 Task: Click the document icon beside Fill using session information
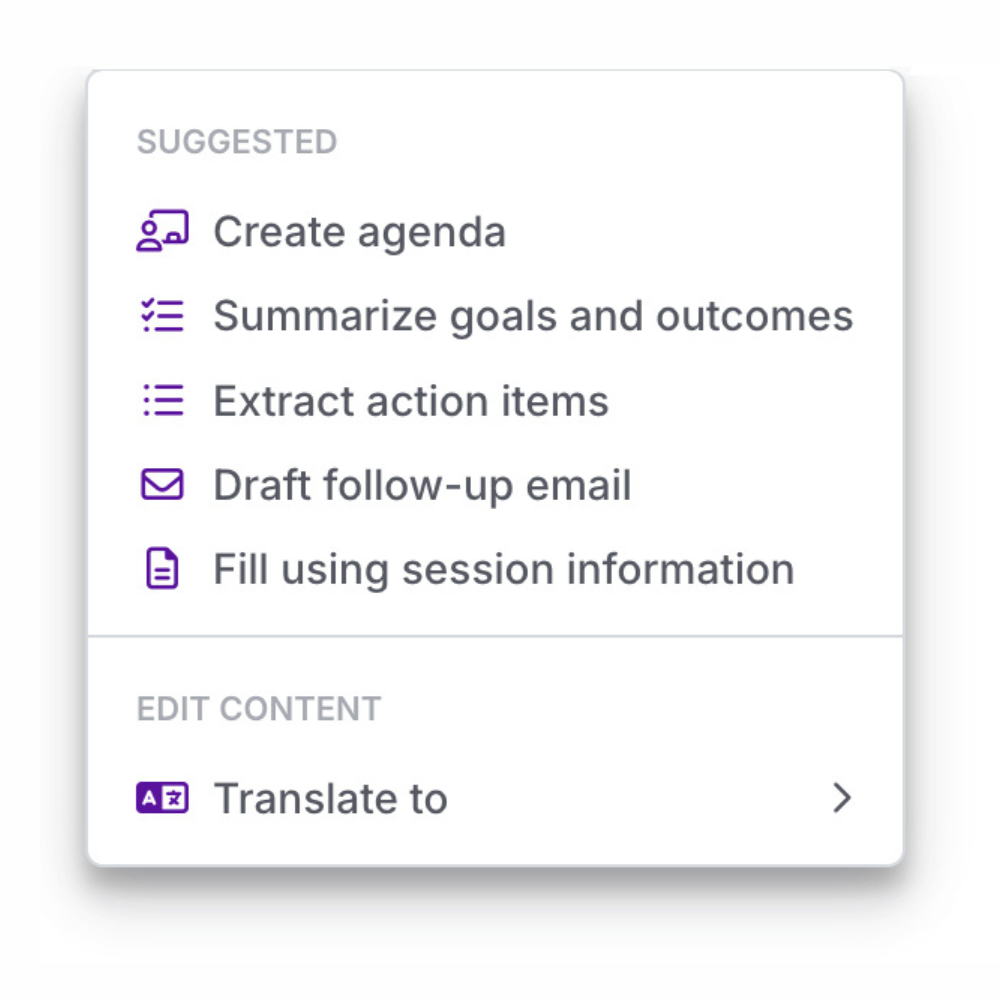click(161, 568)
